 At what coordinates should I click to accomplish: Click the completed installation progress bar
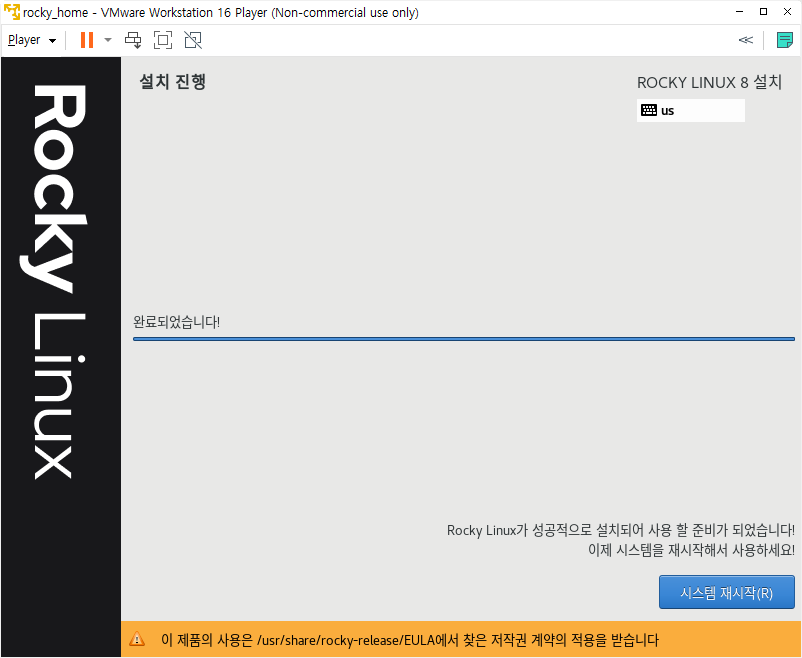click(463, 339)
